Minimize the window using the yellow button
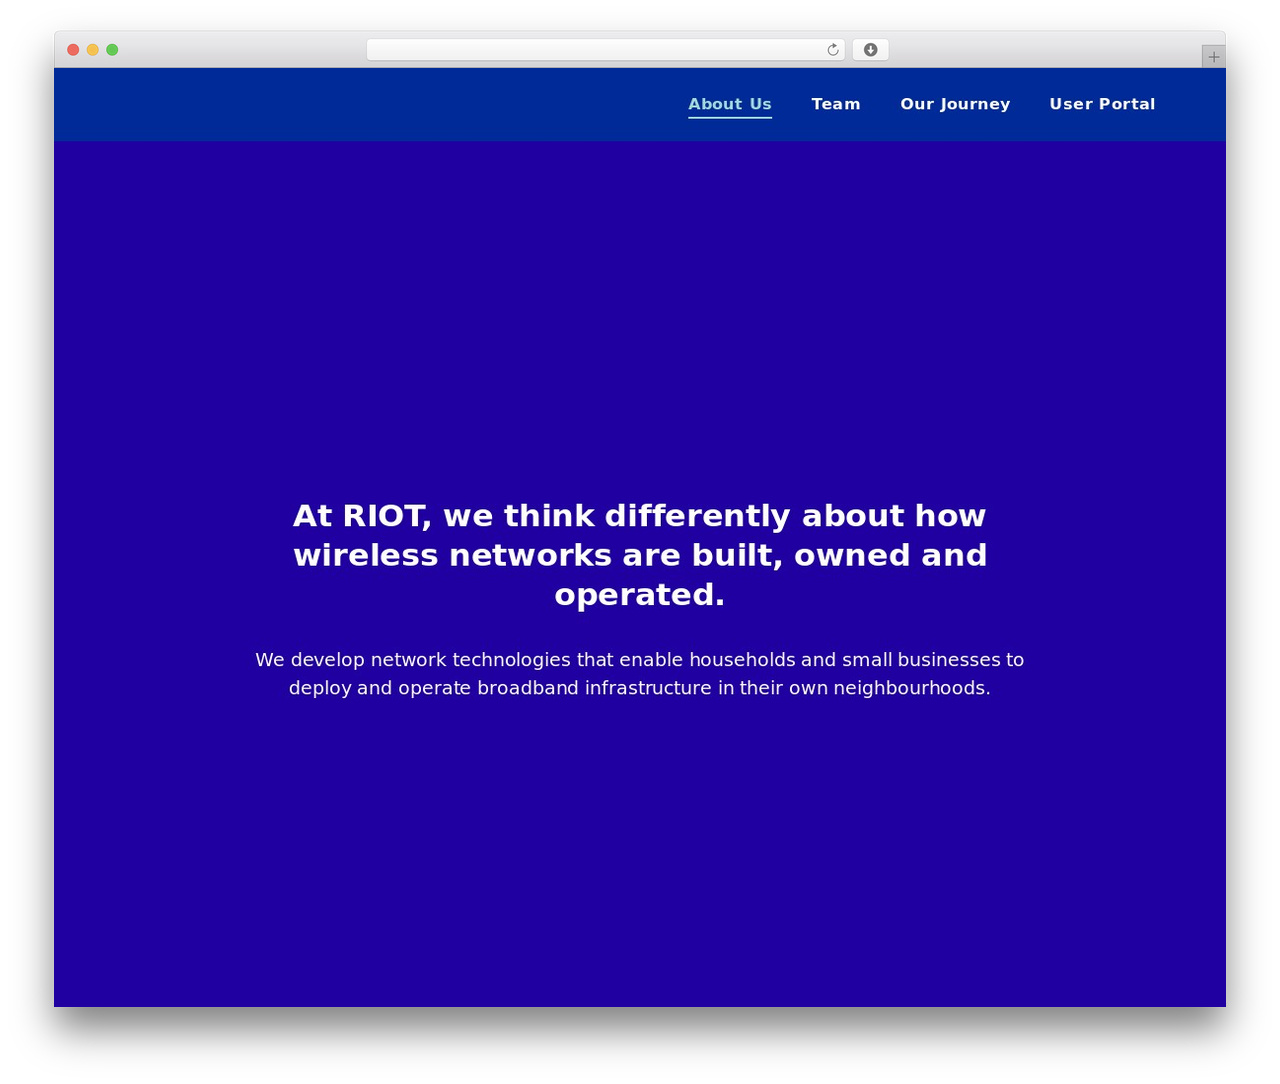The height and width of the screenshot is (1084, 1280). pyautogui.click(x=92, y=50)
